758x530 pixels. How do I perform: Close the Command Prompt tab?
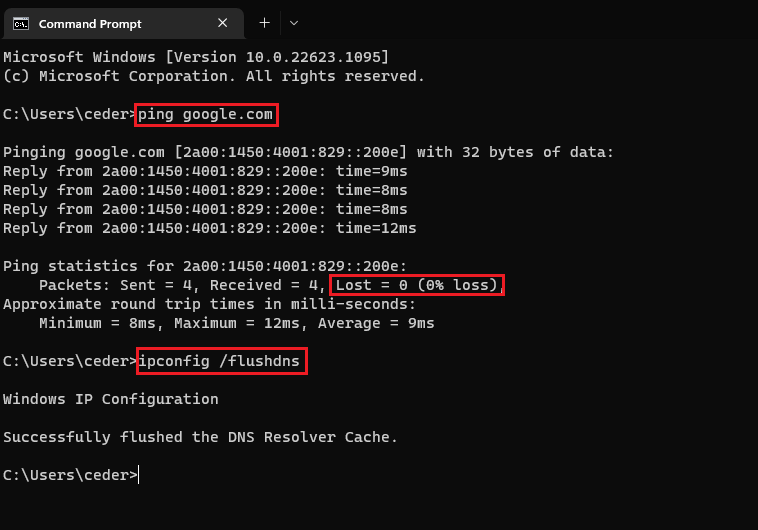click(x=224, y=23)
